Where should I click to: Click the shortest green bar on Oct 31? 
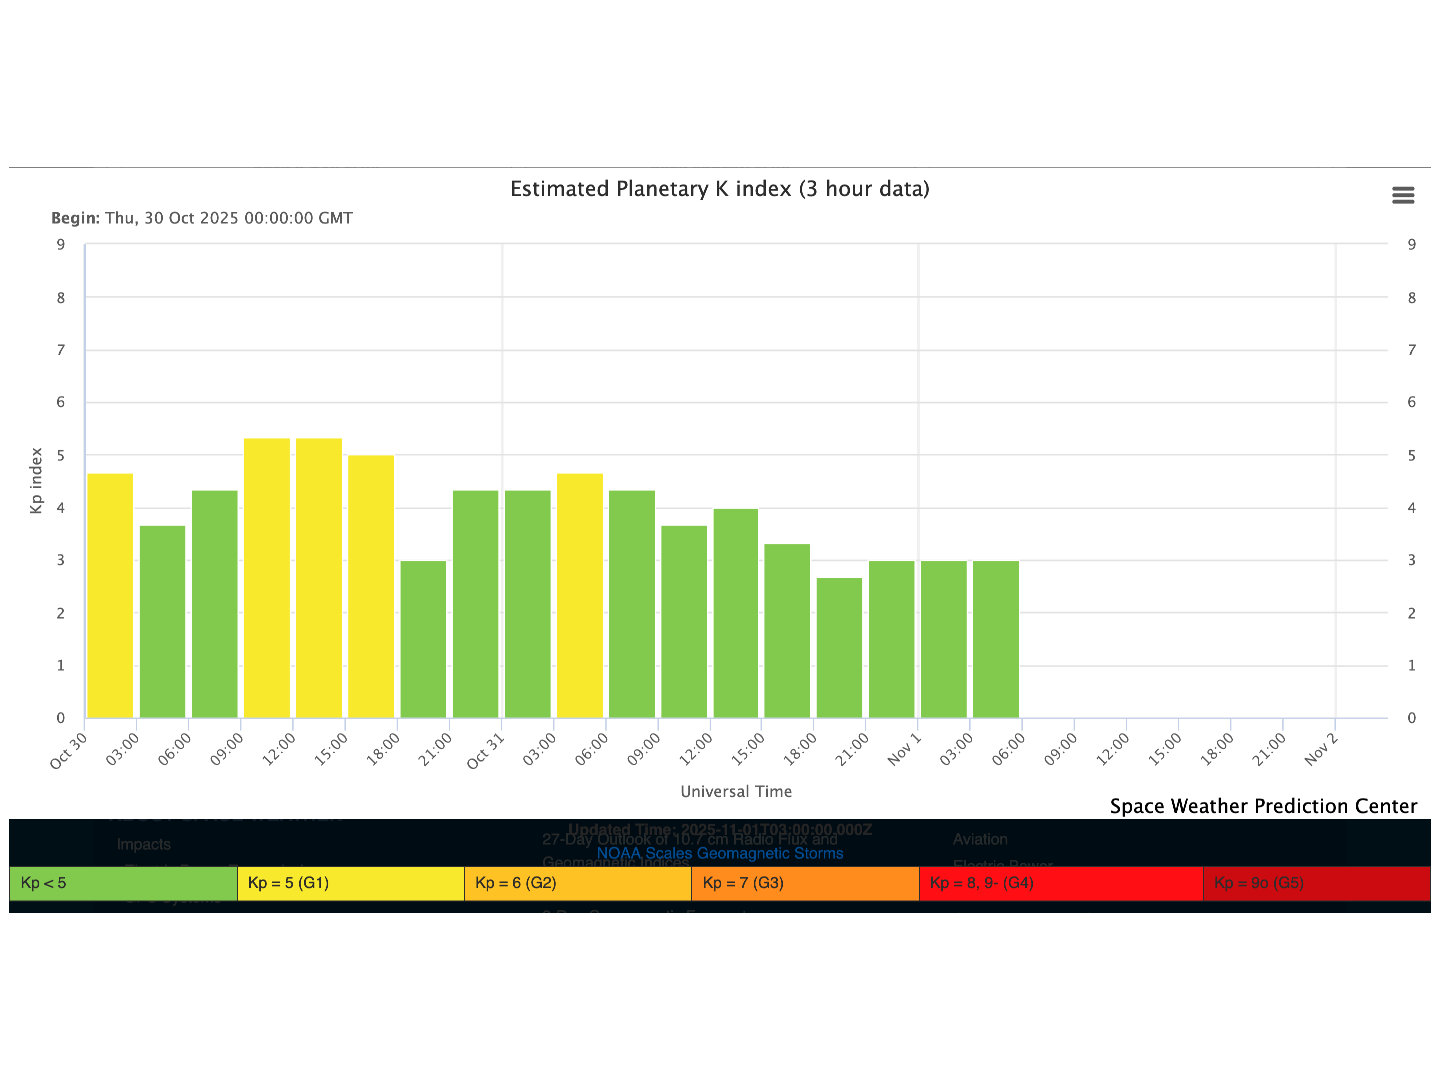click(839, 648)
